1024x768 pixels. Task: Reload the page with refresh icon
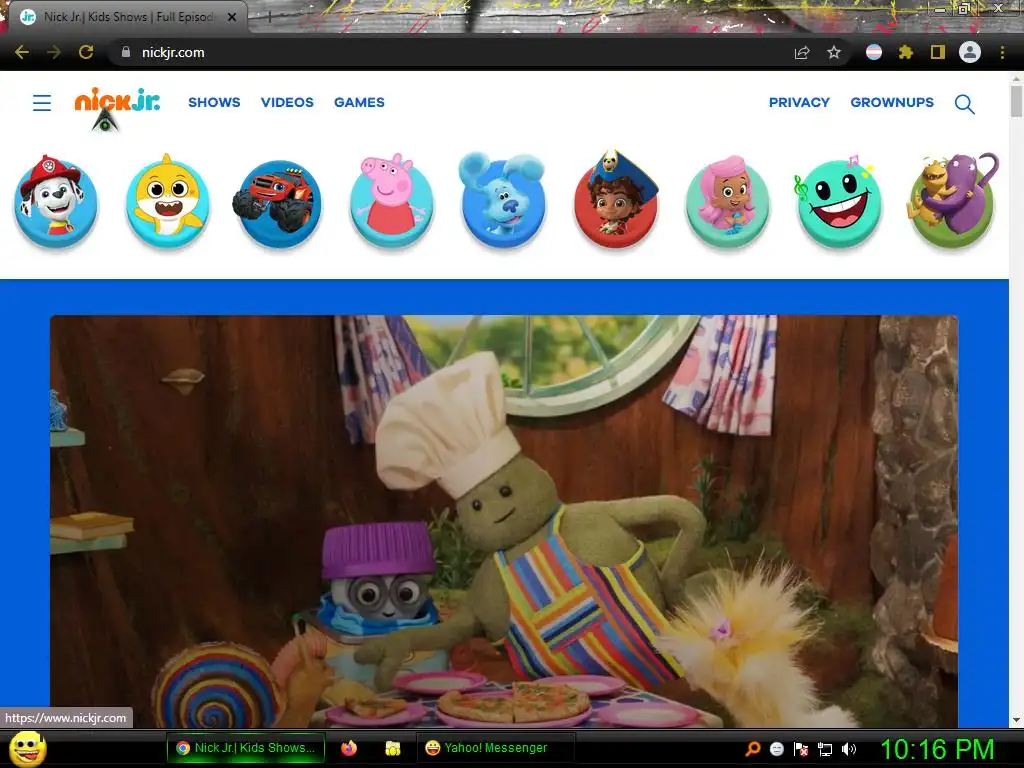coord(86,52)
